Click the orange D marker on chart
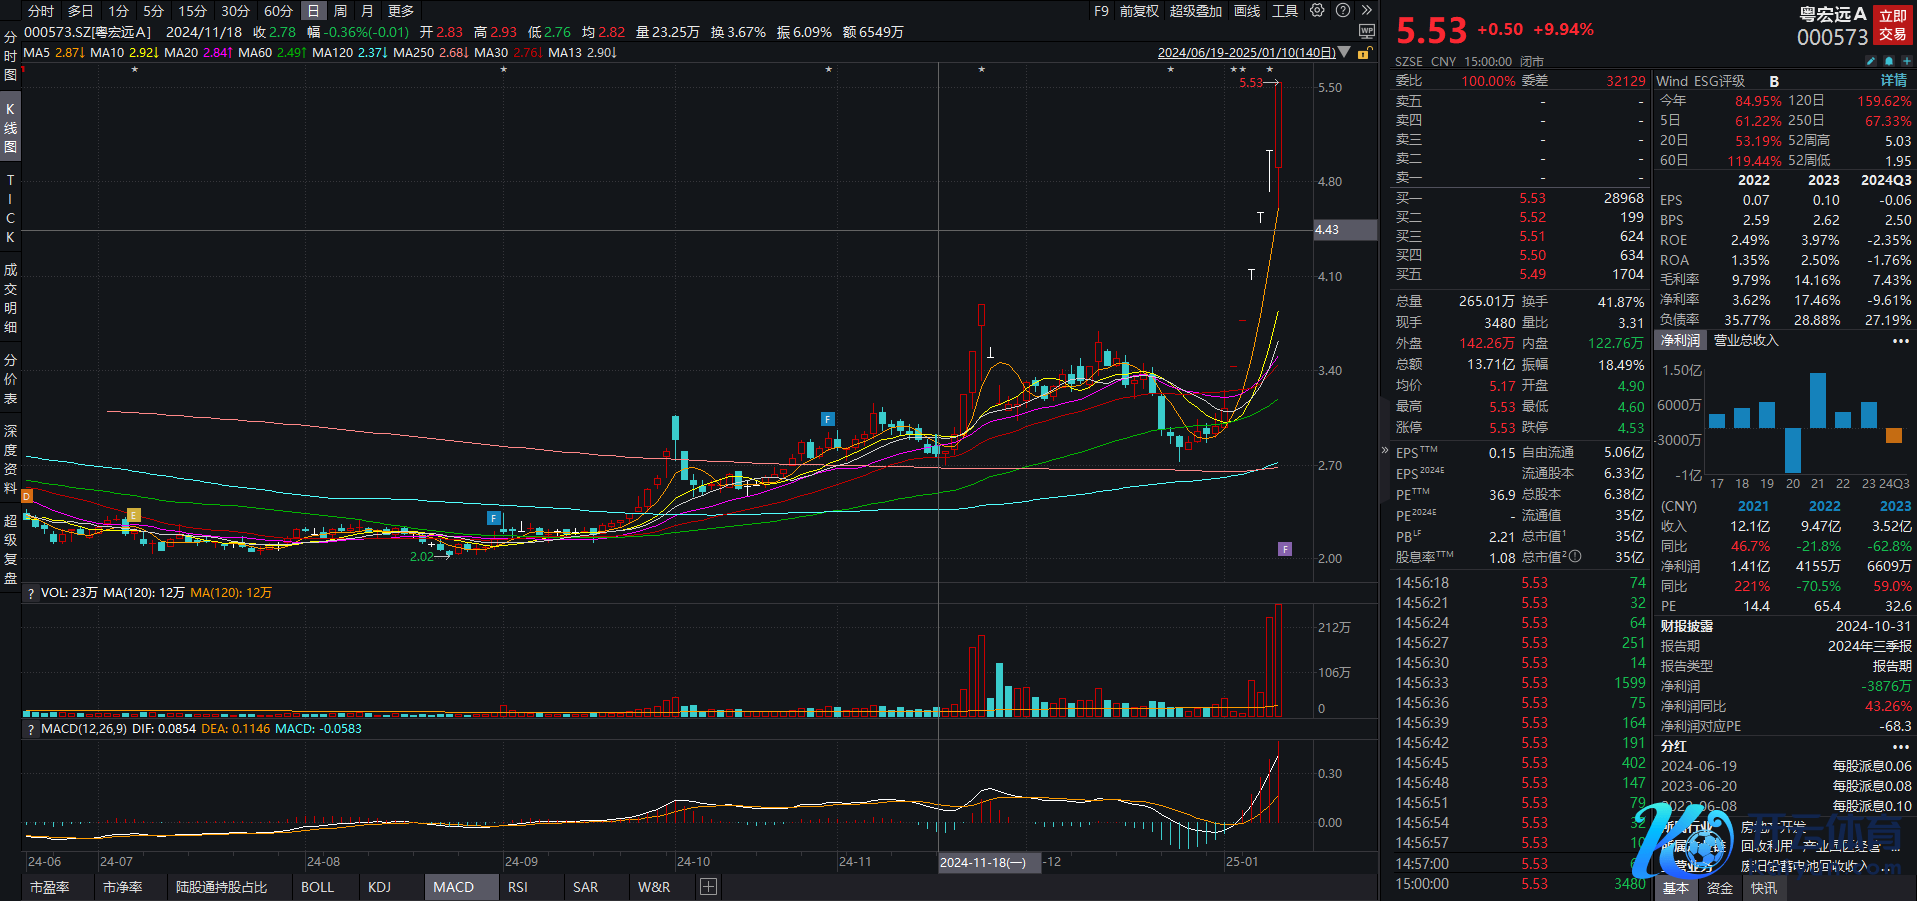Screen dimensions: 1917x901 click(27, 496)
